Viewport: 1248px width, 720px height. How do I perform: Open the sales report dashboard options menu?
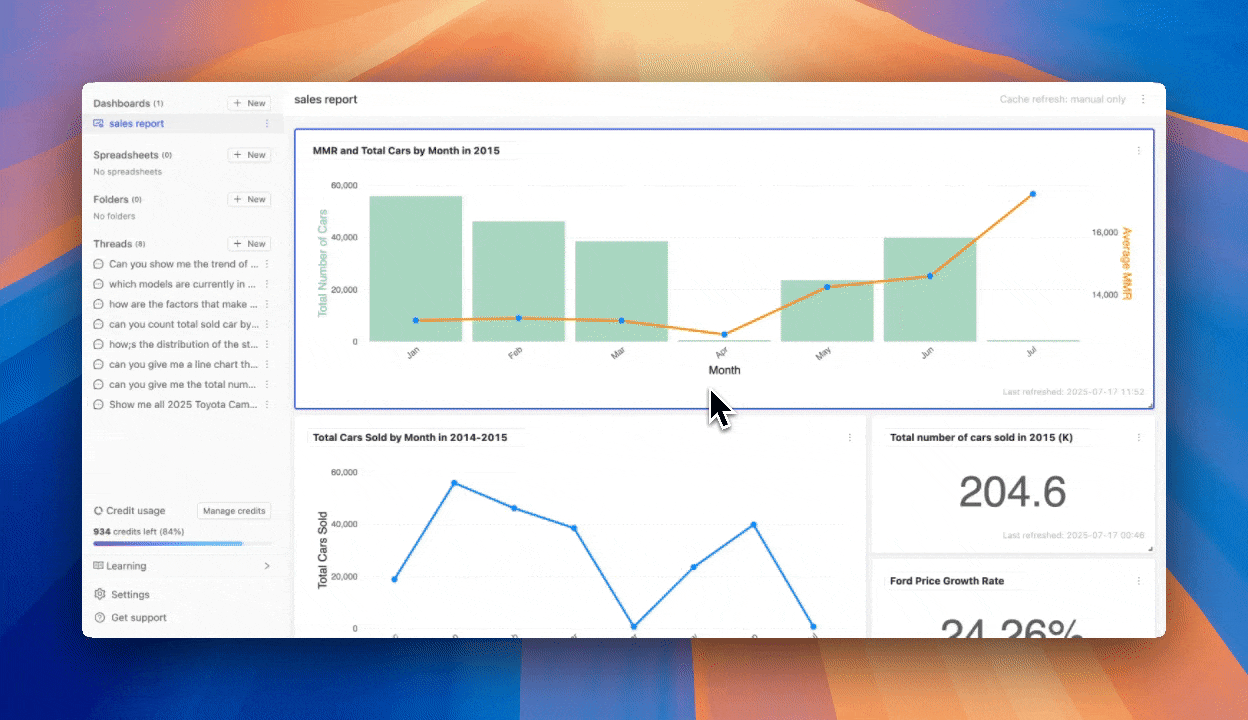click(x=267, y=124)
